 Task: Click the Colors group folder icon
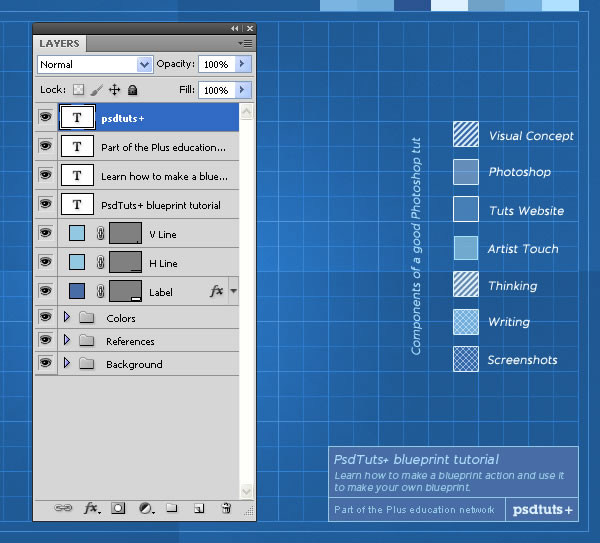click(x=86, y=317)
